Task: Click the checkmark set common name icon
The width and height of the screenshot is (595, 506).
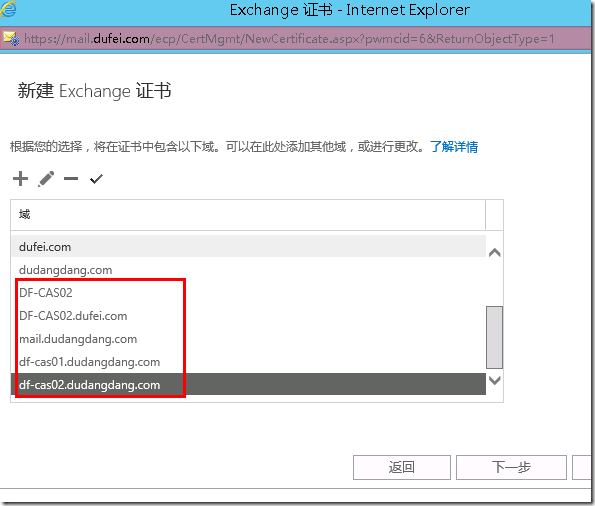Action: tap(96, 178)
